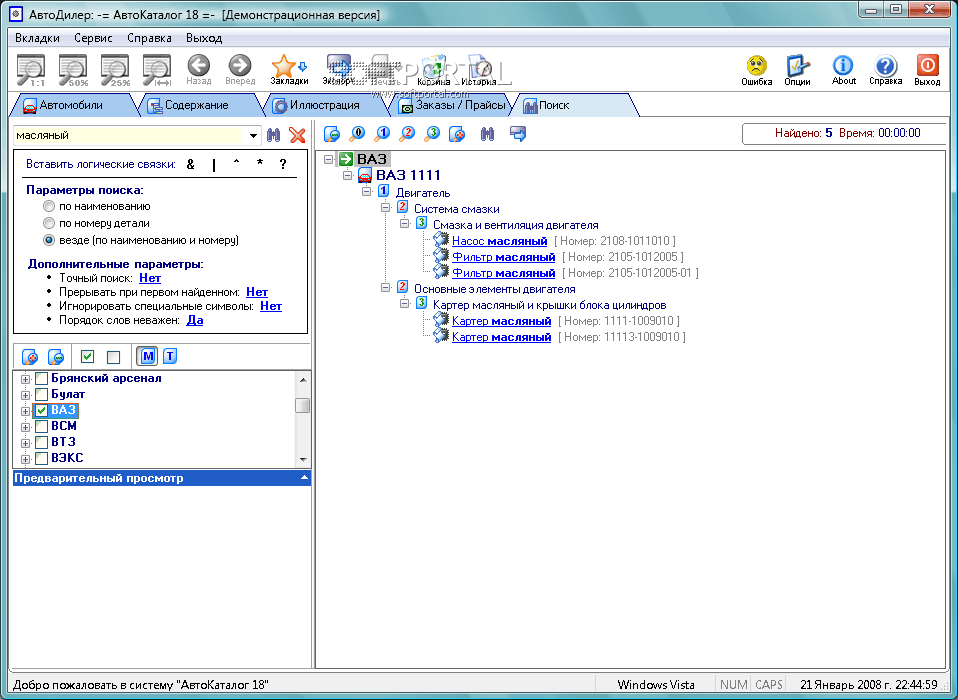The image size is (958, 700).
Task: Expand results to level 3
Action: (432, 133)
